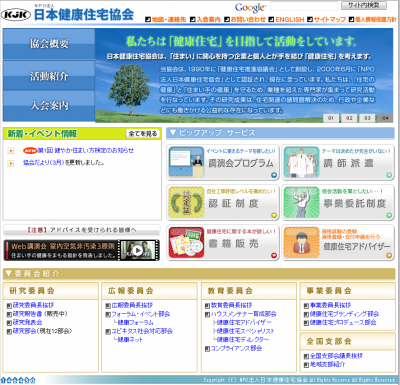Viewport: 400px width, 385px height.
Task: Click the bullet icon next to 広報委員長挨拶
Action: [x=108, y=305]
